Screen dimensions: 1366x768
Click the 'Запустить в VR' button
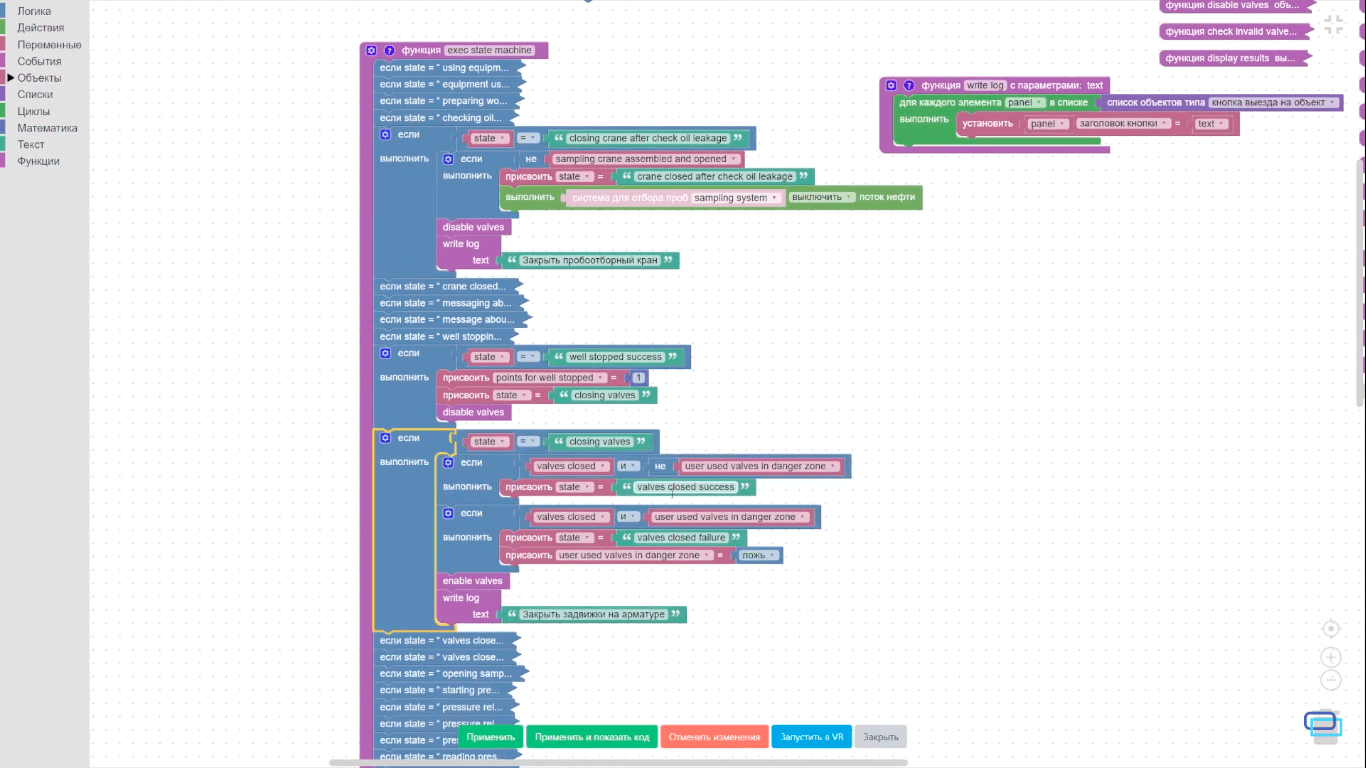pyautogui.click(x=811, y=737)
